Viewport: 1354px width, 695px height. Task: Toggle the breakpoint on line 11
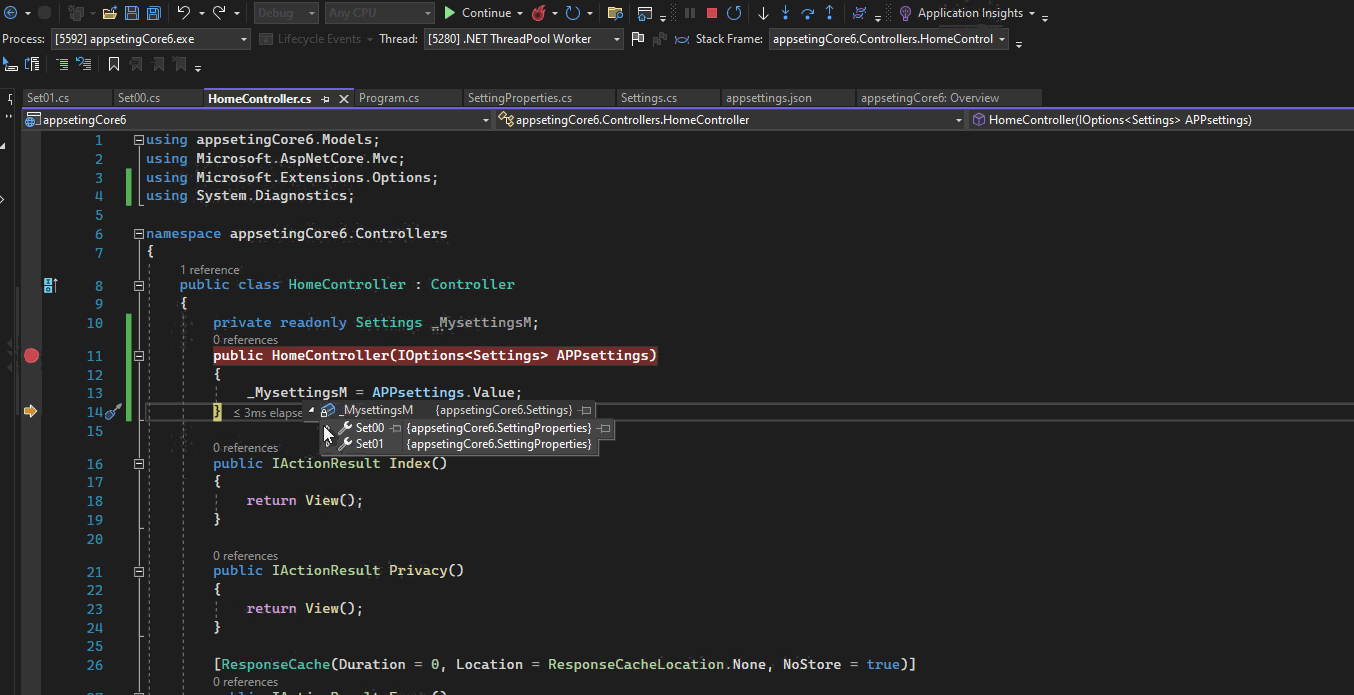click(31, 355)
